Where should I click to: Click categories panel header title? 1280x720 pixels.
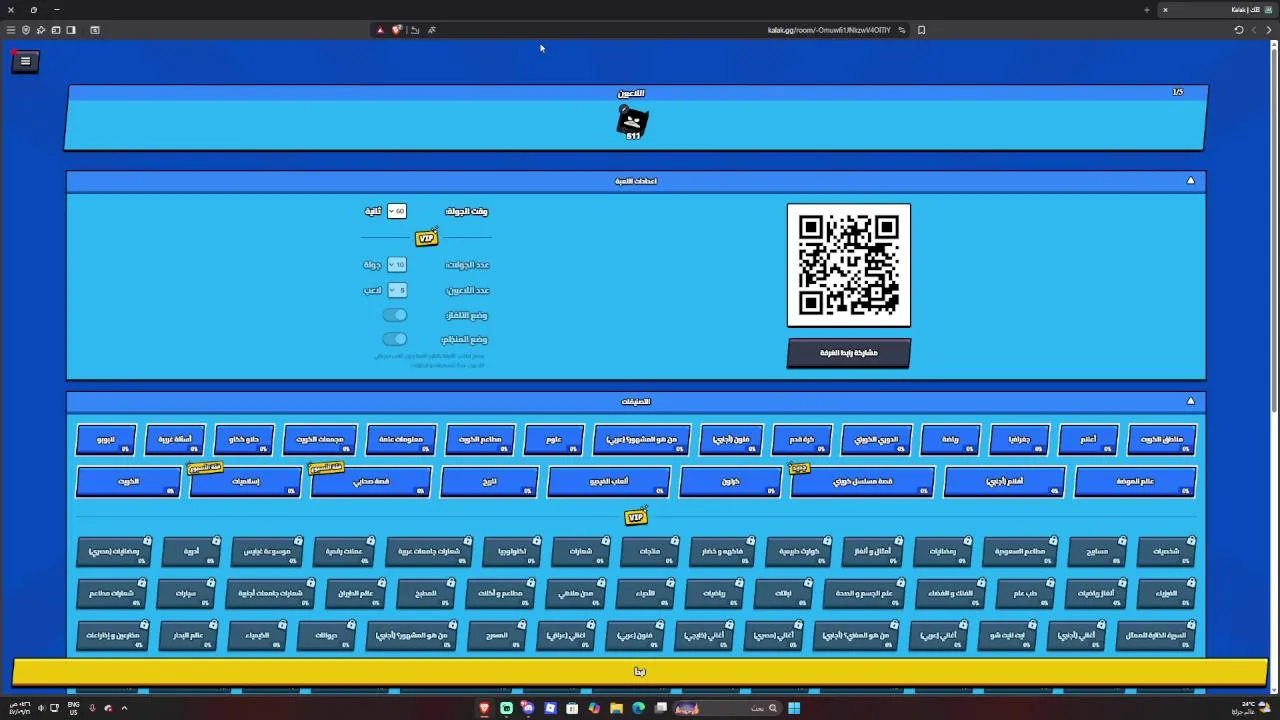click(x=636, y=402)
